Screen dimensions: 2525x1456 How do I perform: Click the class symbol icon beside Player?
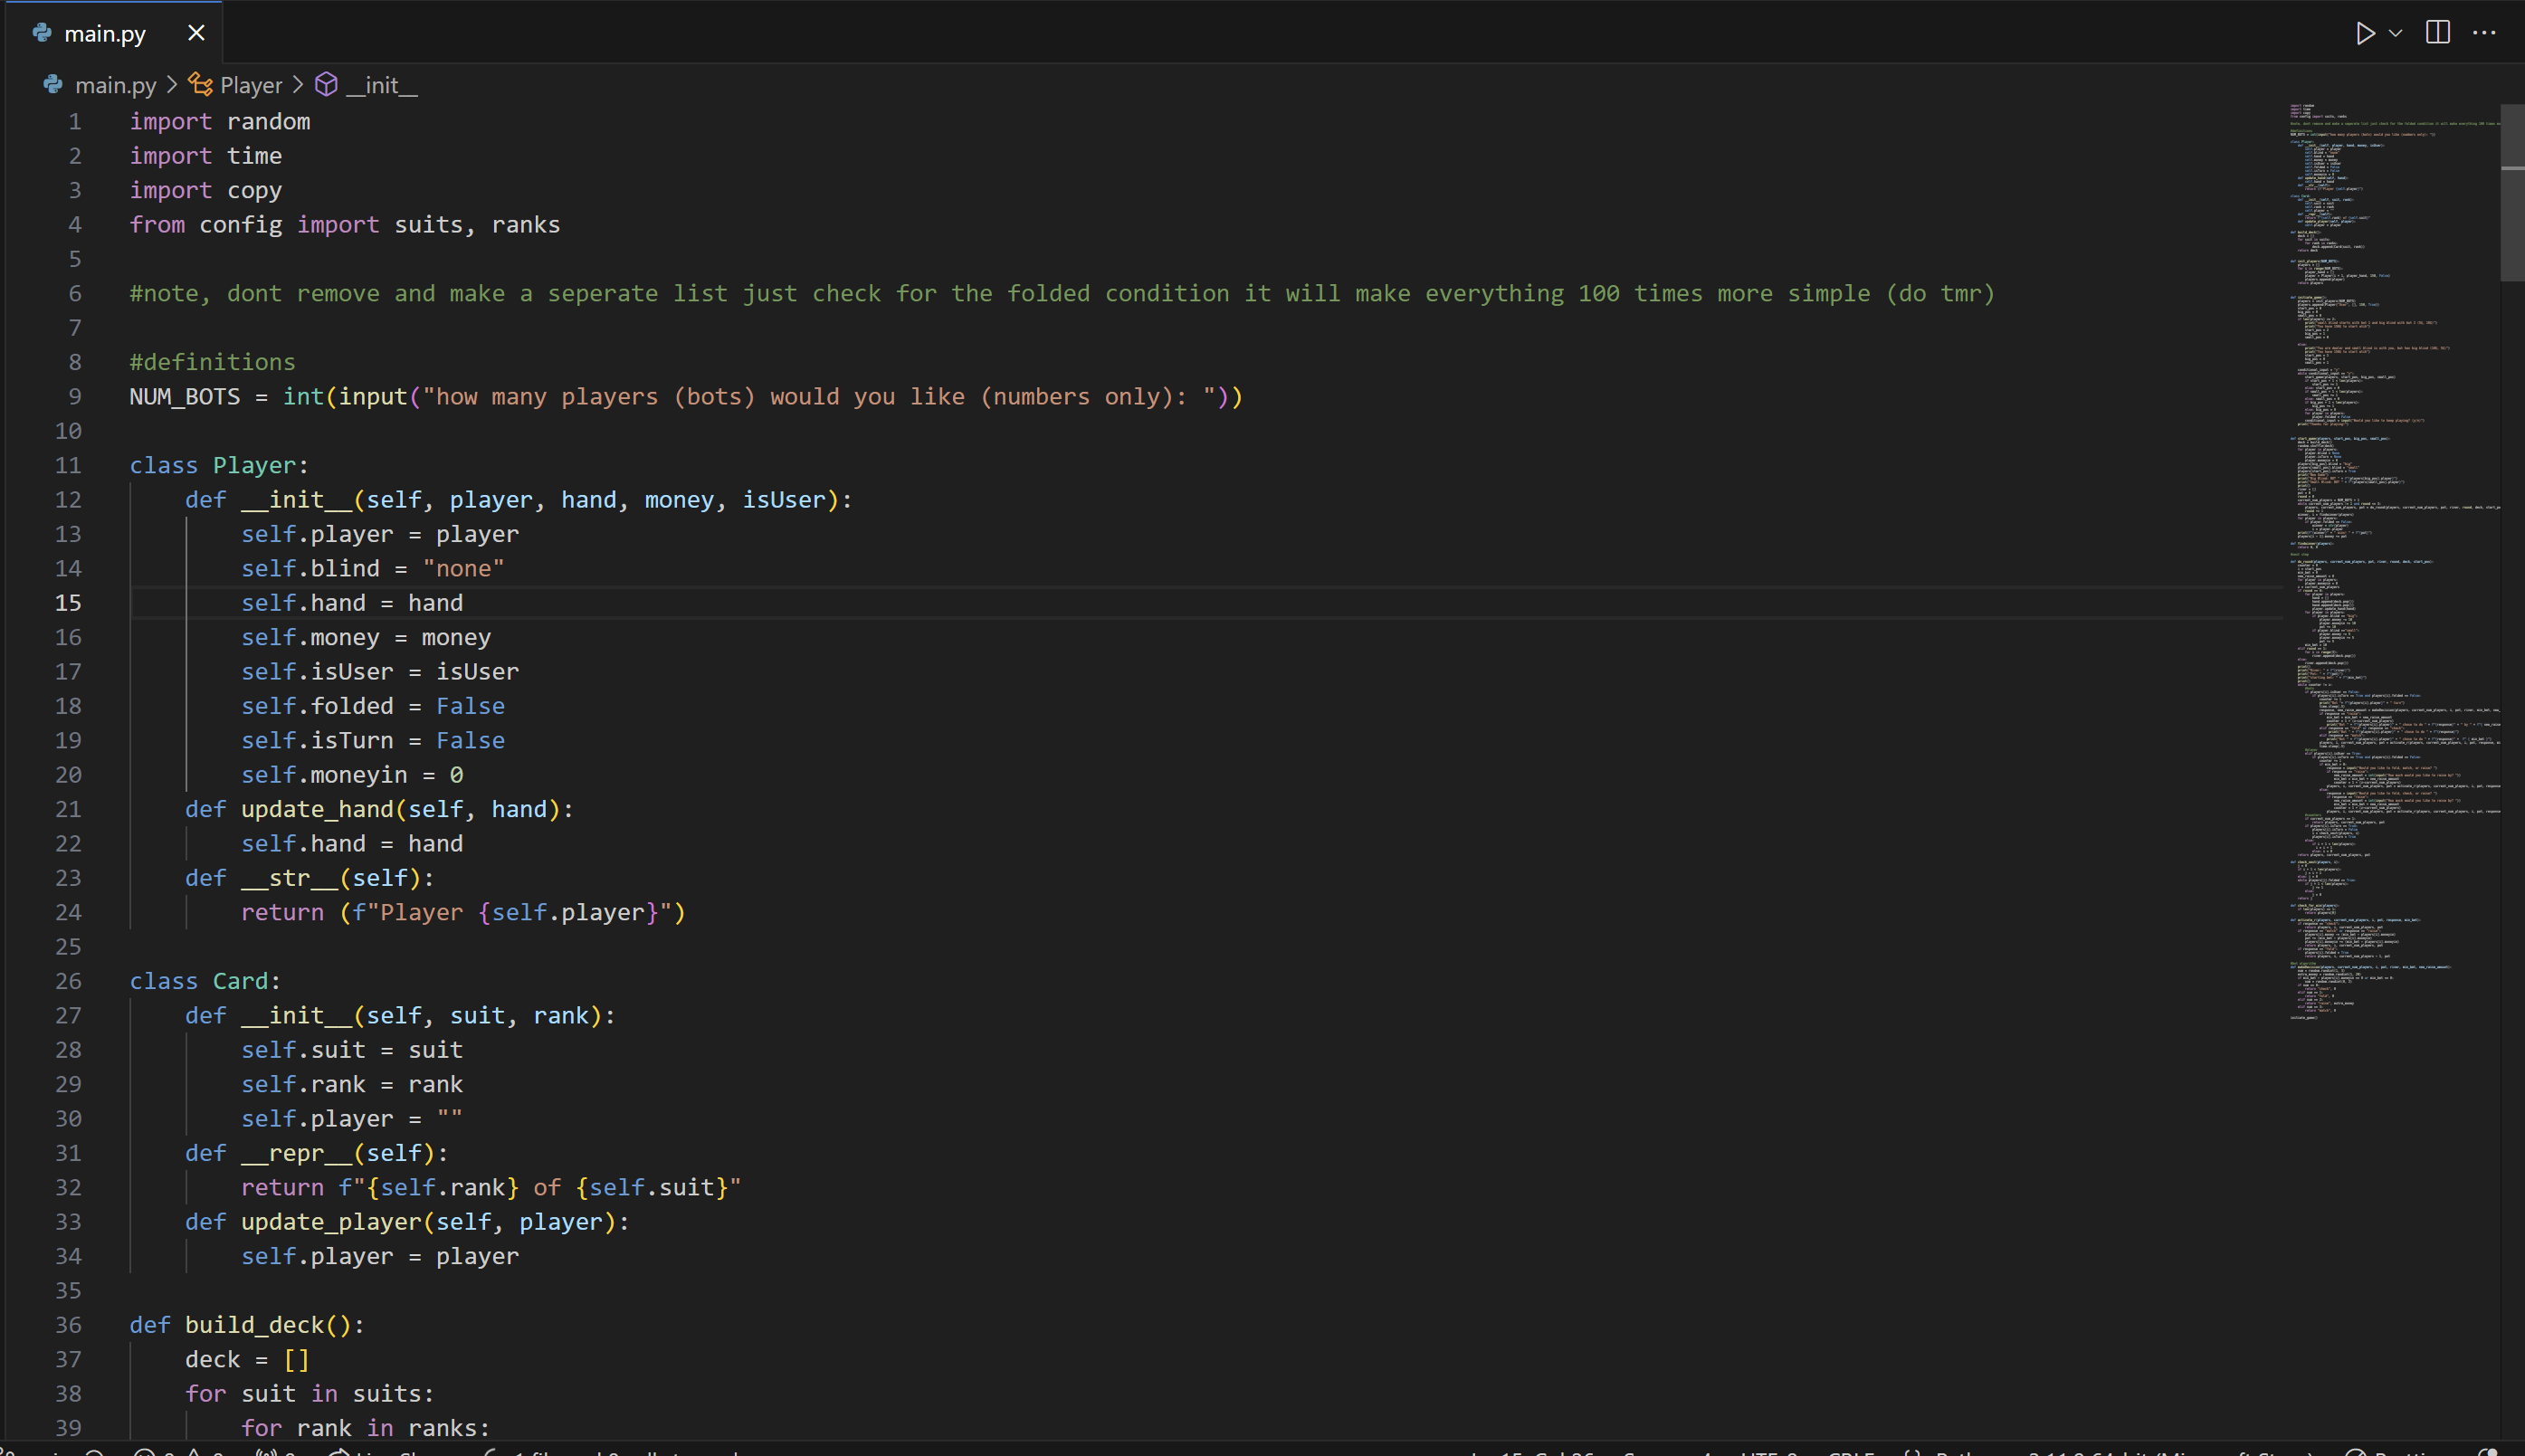coord(200,85)
